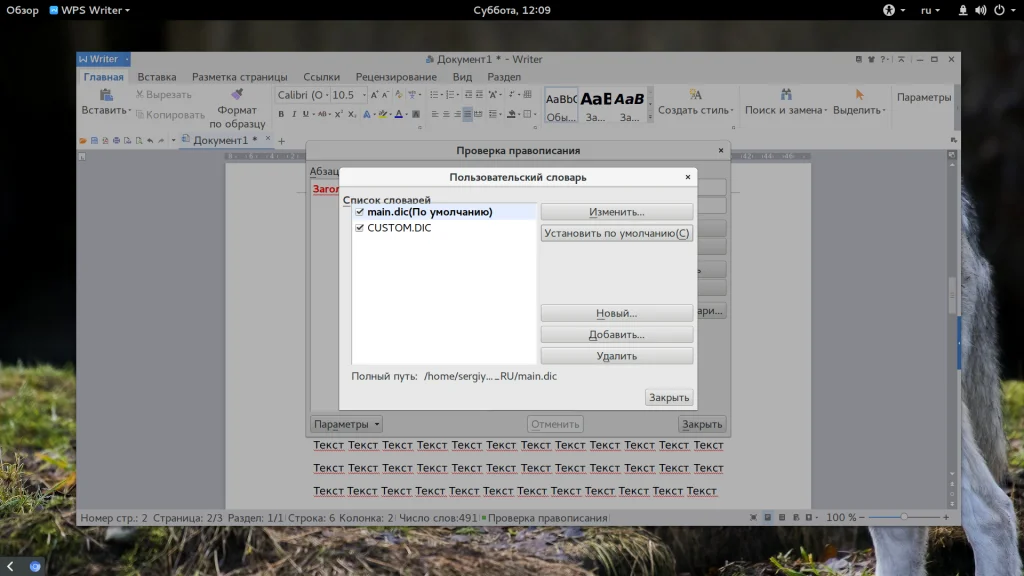Toggle the CUSTOM.DIC dictionary checkbox

point(360,228)
